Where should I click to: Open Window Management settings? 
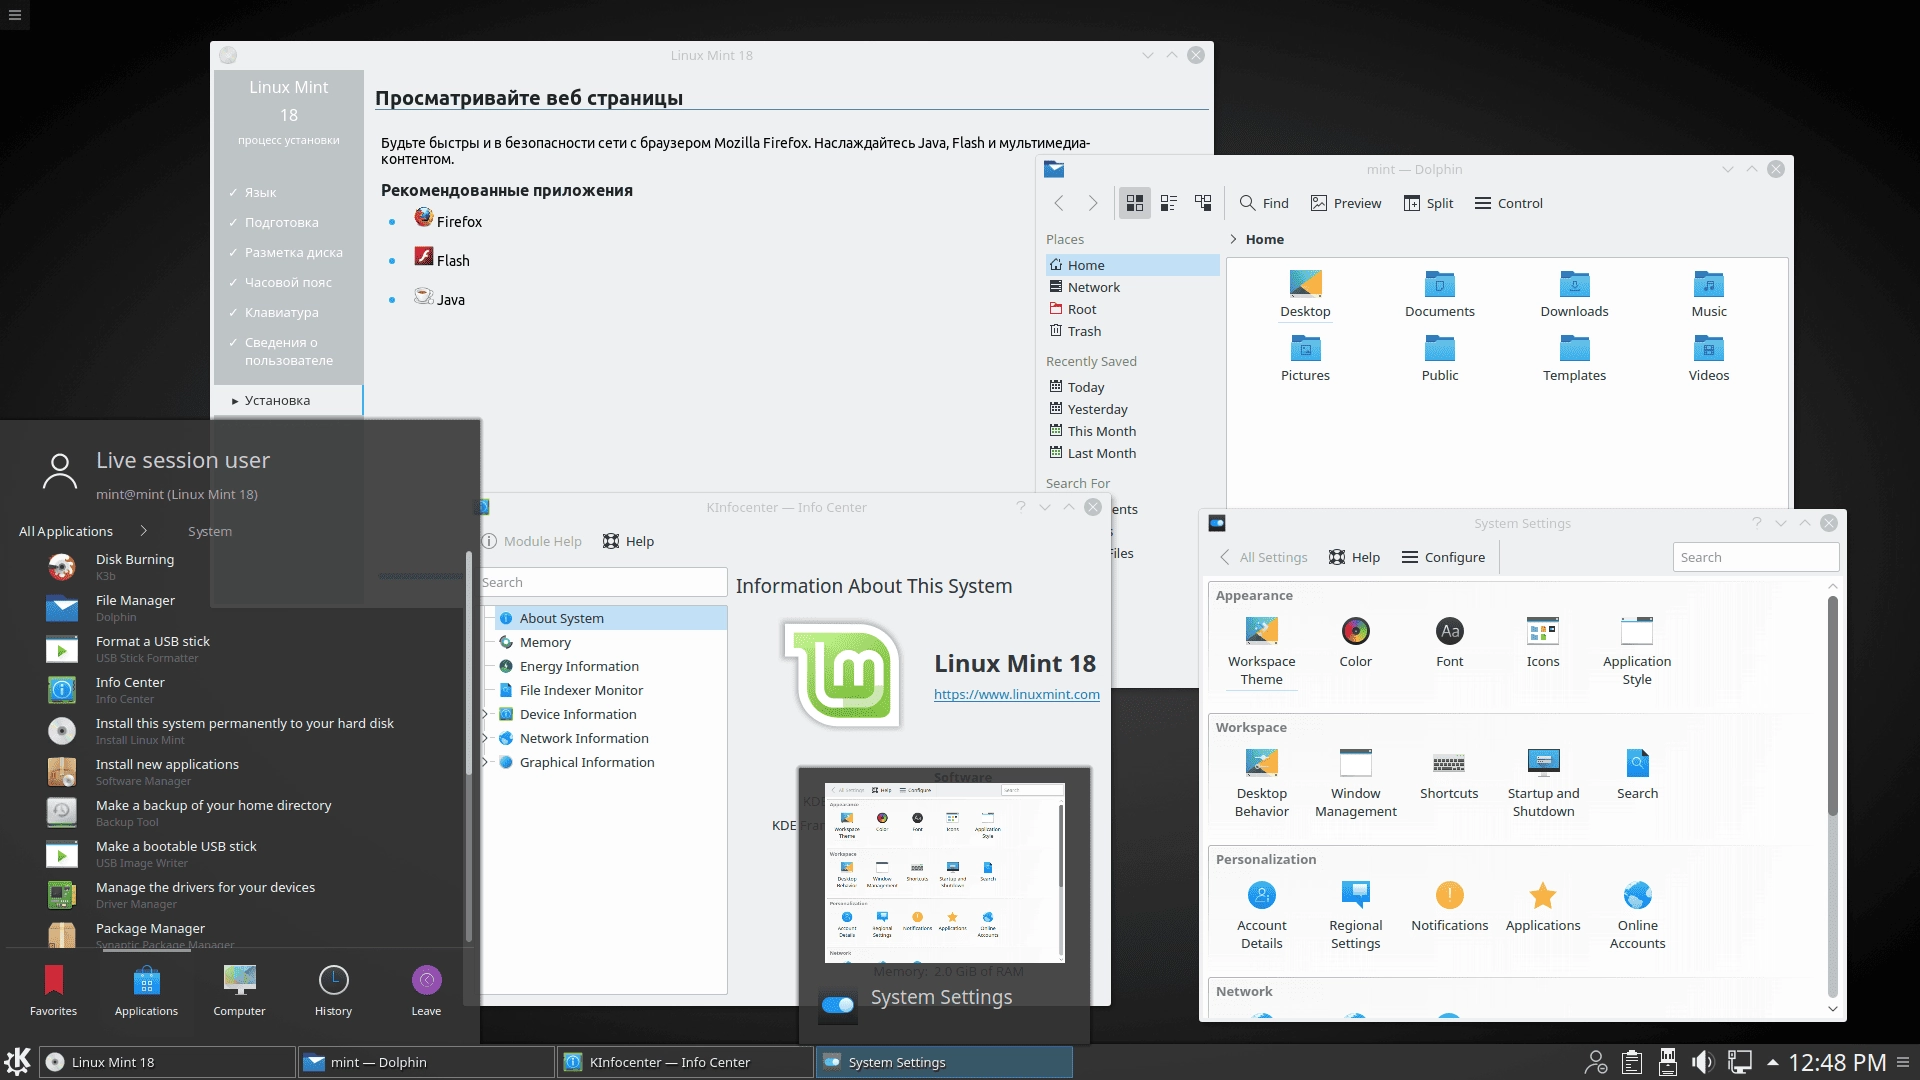pyautogui.click(x=1355, y=784)
